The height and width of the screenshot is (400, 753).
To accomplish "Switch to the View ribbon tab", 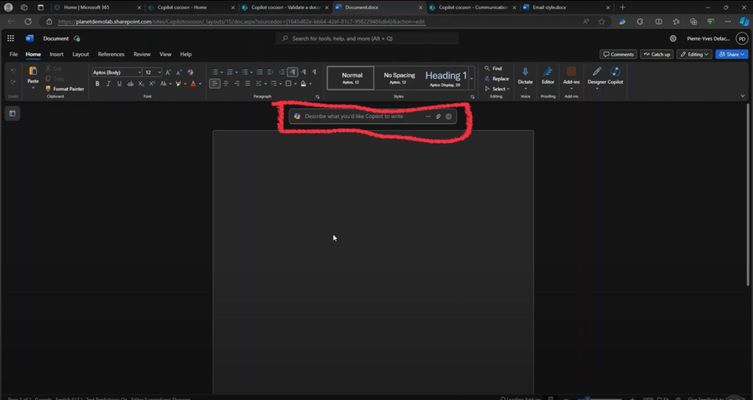I will (165, 54).
